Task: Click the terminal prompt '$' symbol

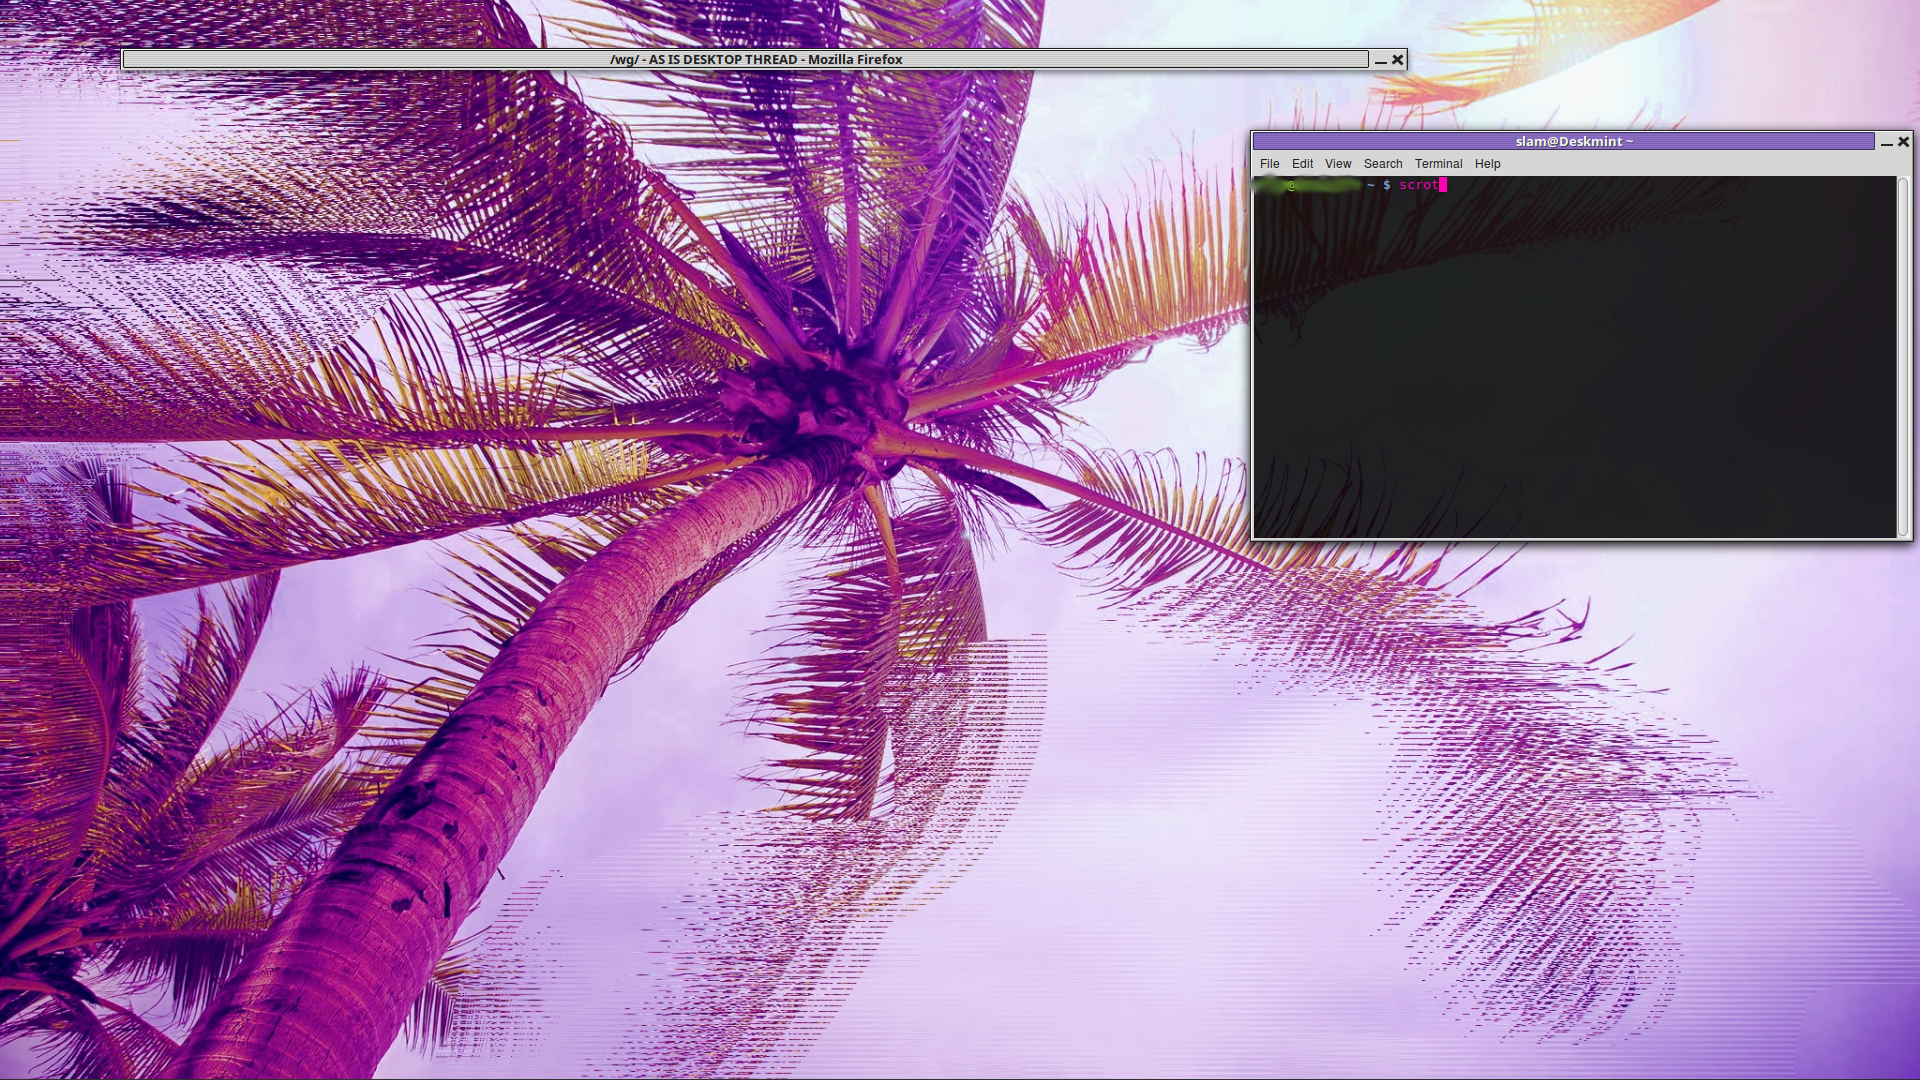Action: pos(1386,185)
